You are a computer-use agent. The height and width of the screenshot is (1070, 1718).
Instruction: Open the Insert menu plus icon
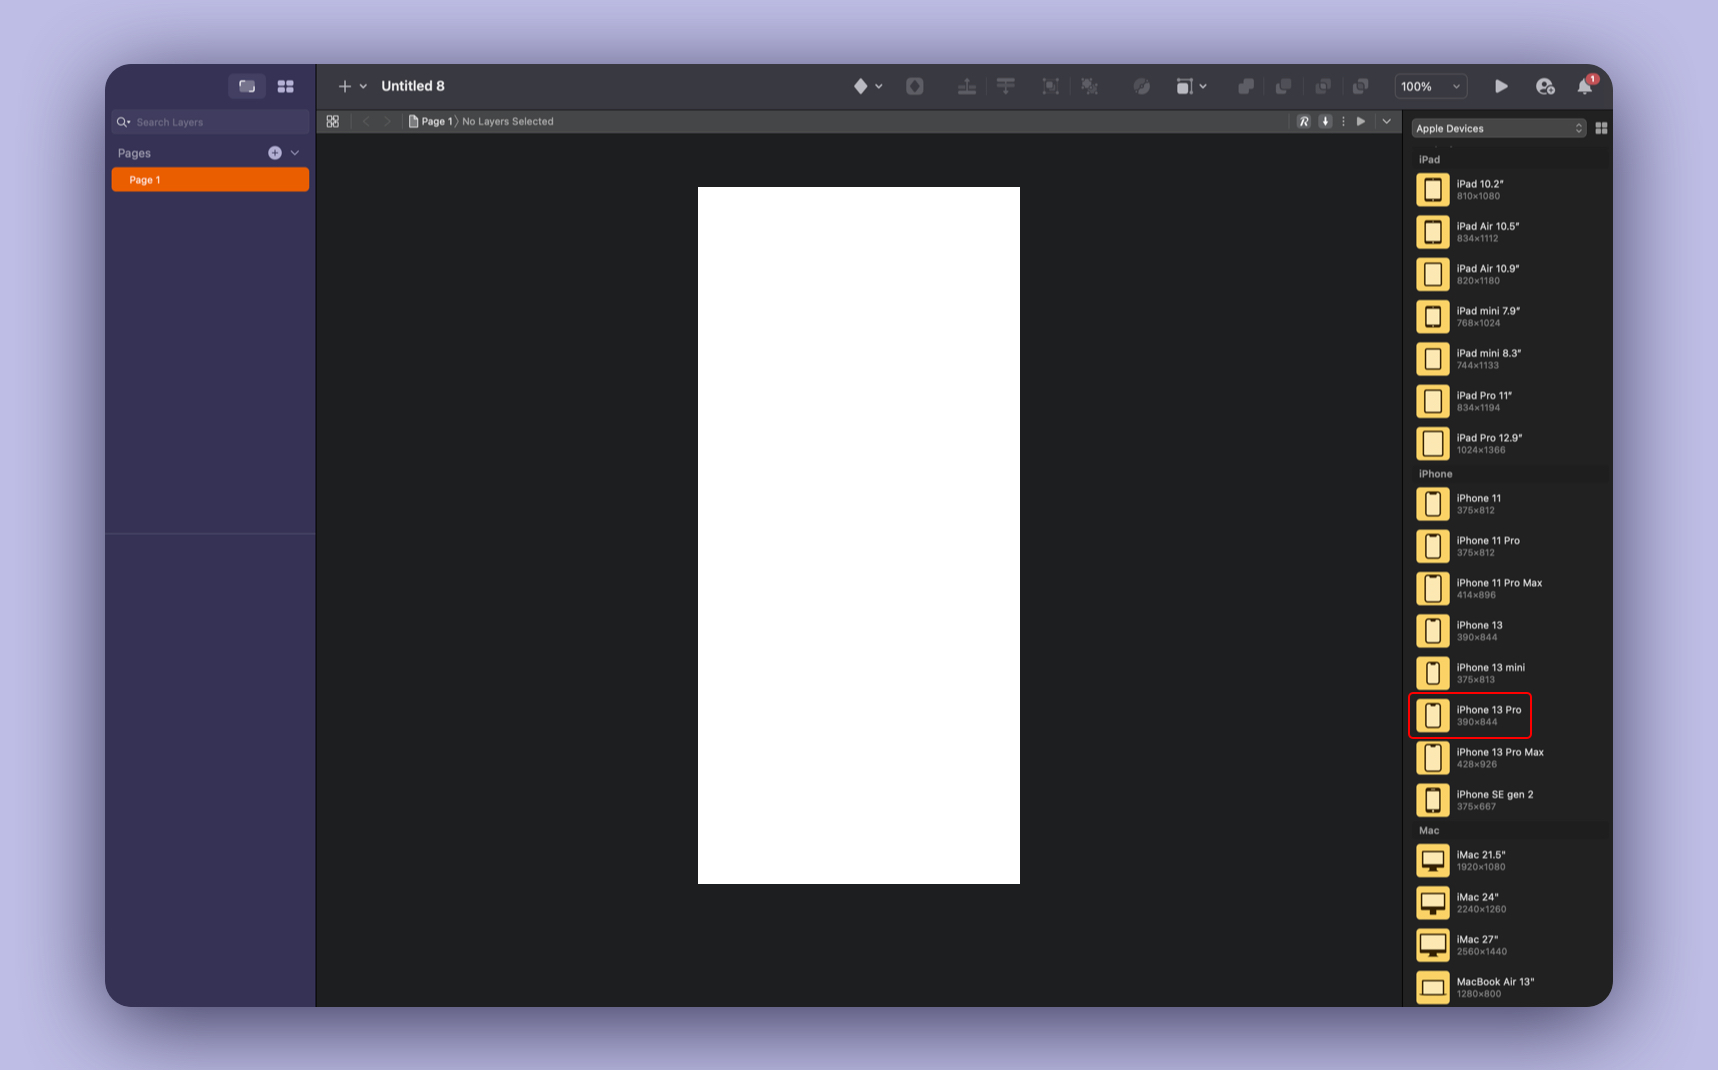[344, 86]
